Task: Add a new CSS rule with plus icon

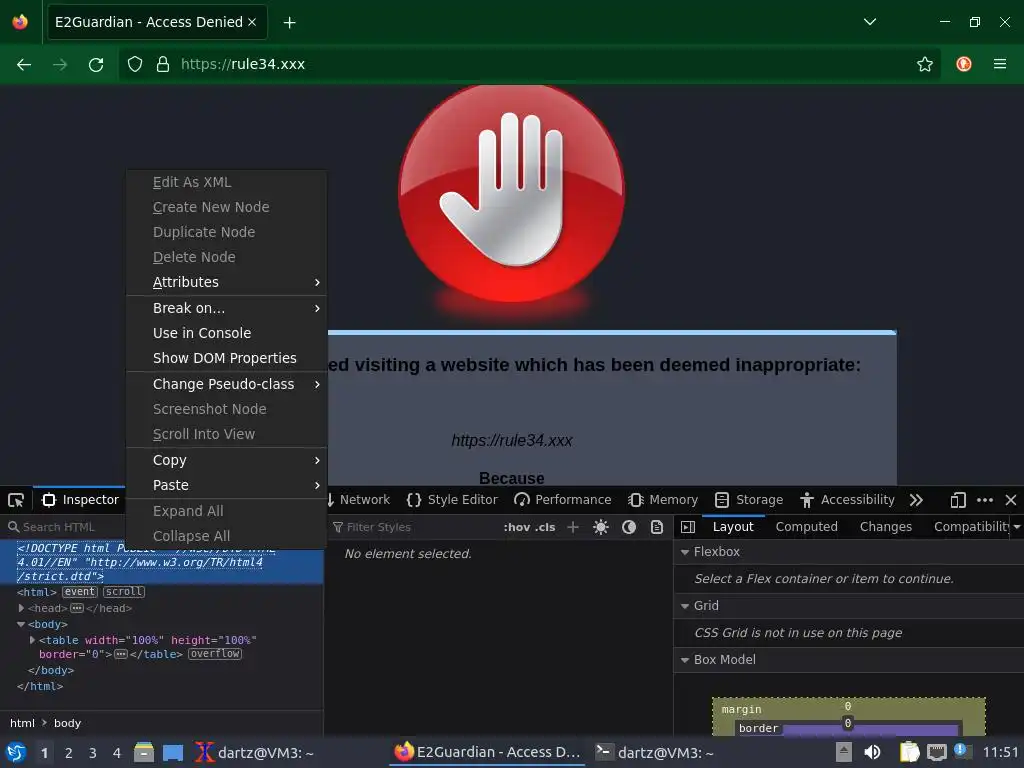Action: point(573,527)
